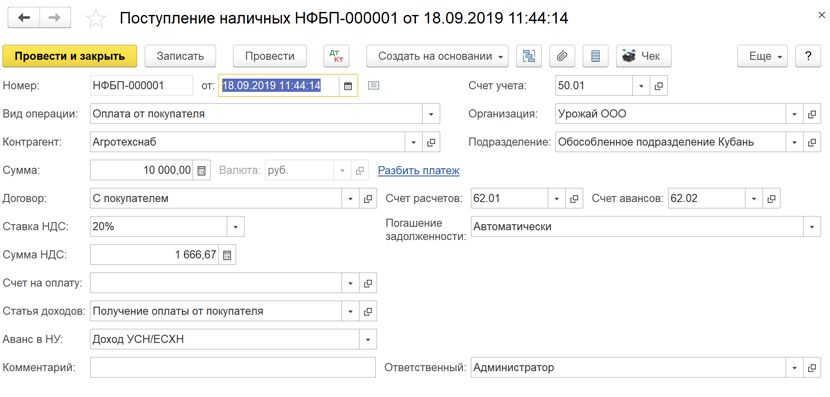Click the Комментарий input field

tap(232, 367)
